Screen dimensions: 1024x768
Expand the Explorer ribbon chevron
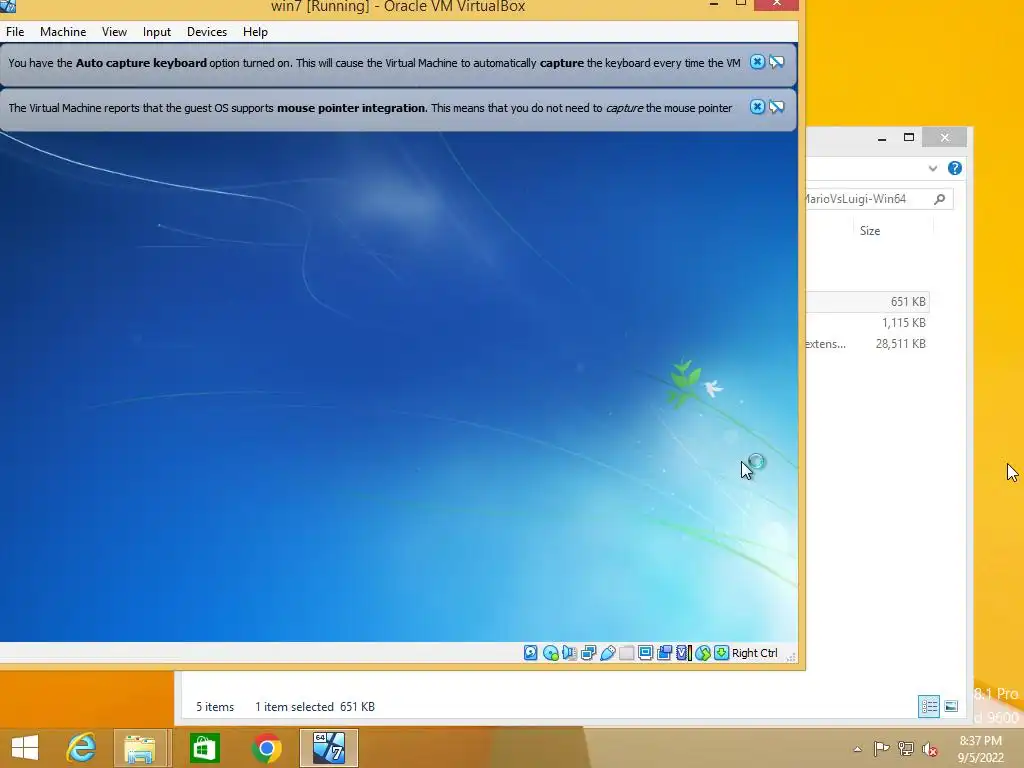click(x=933, y=168)
